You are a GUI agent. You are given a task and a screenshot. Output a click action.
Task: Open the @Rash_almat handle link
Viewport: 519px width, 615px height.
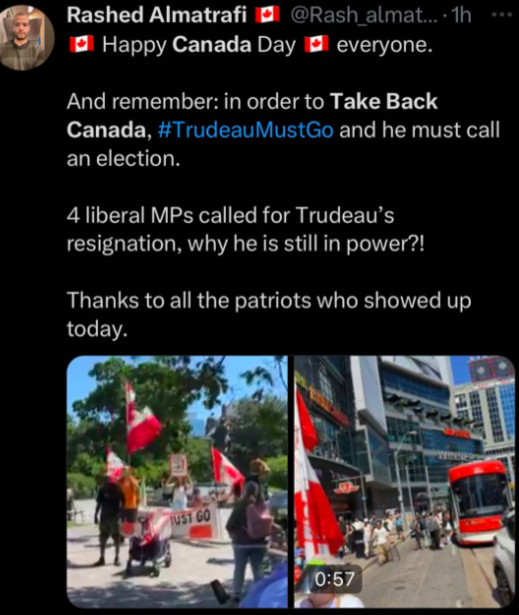pos(363,16)
